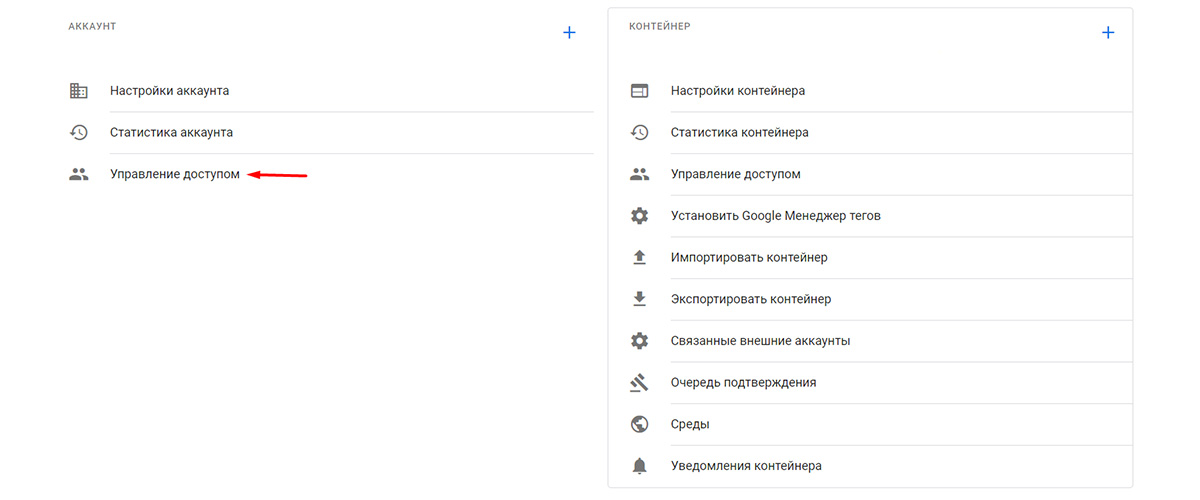Click the plus icon in Контейнер header
1200x500 pixels.
pyautogui.click(x=1108, y=32)
